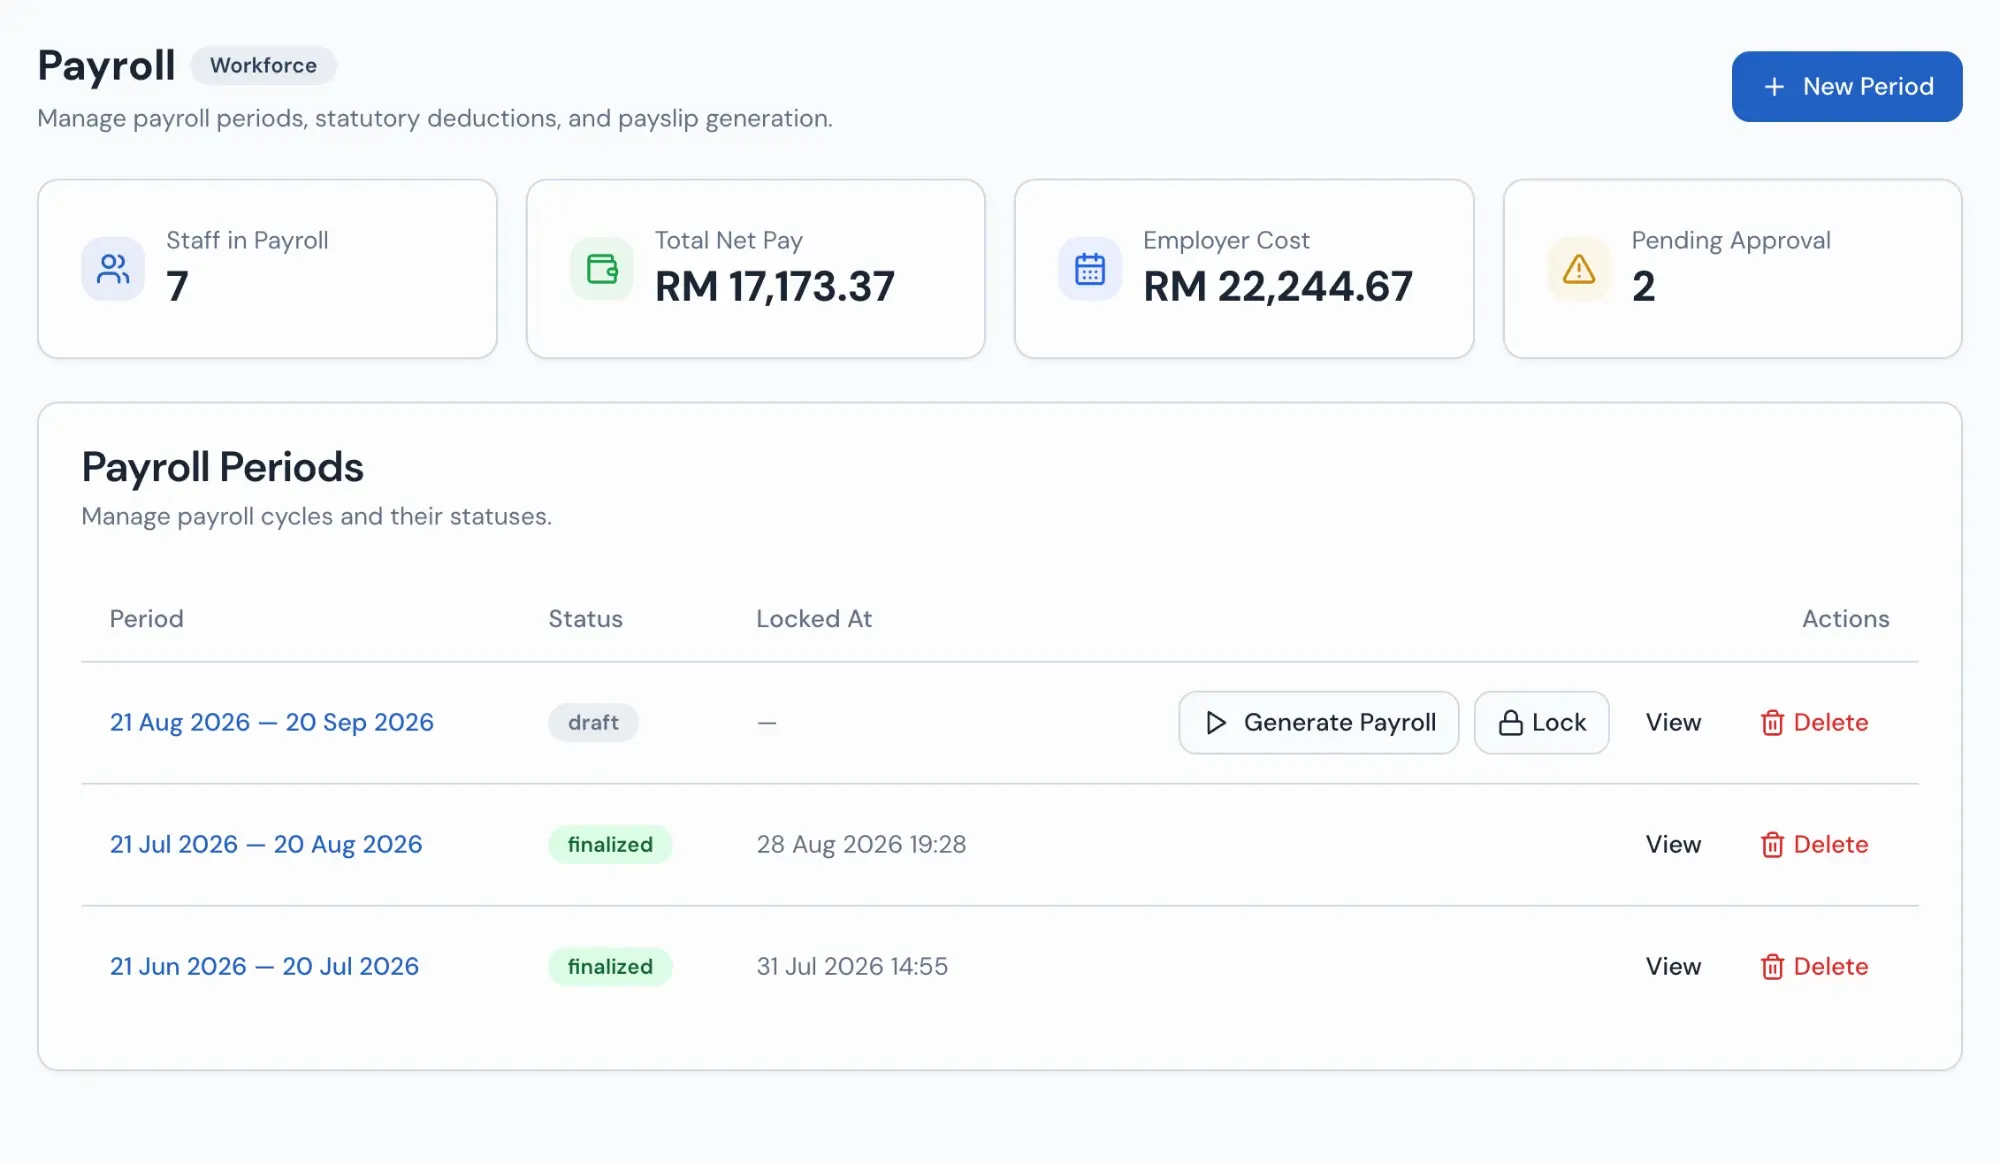Delete the 21 Jul 2026 period
The width and height of the screenshot is (2000, 1164).
point(1814,845)
